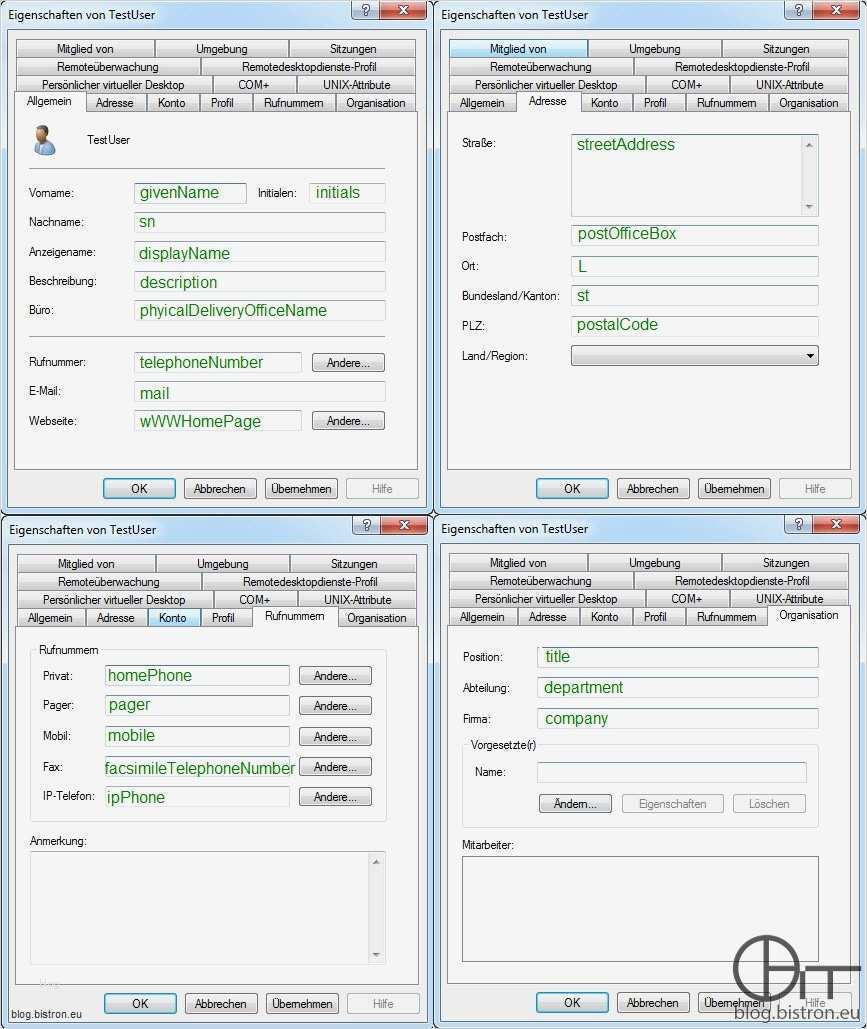This screenshot has height=1029, width=867.
Task: Click the help question mark in the title bar
Action: coord(367,11)
